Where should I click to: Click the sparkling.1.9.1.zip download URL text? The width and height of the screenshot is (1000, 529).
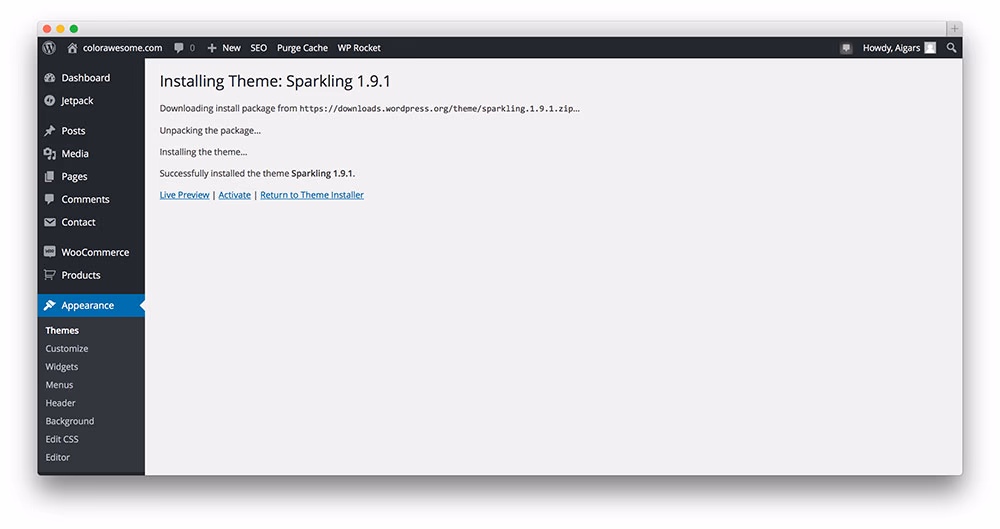coord(439,108)
